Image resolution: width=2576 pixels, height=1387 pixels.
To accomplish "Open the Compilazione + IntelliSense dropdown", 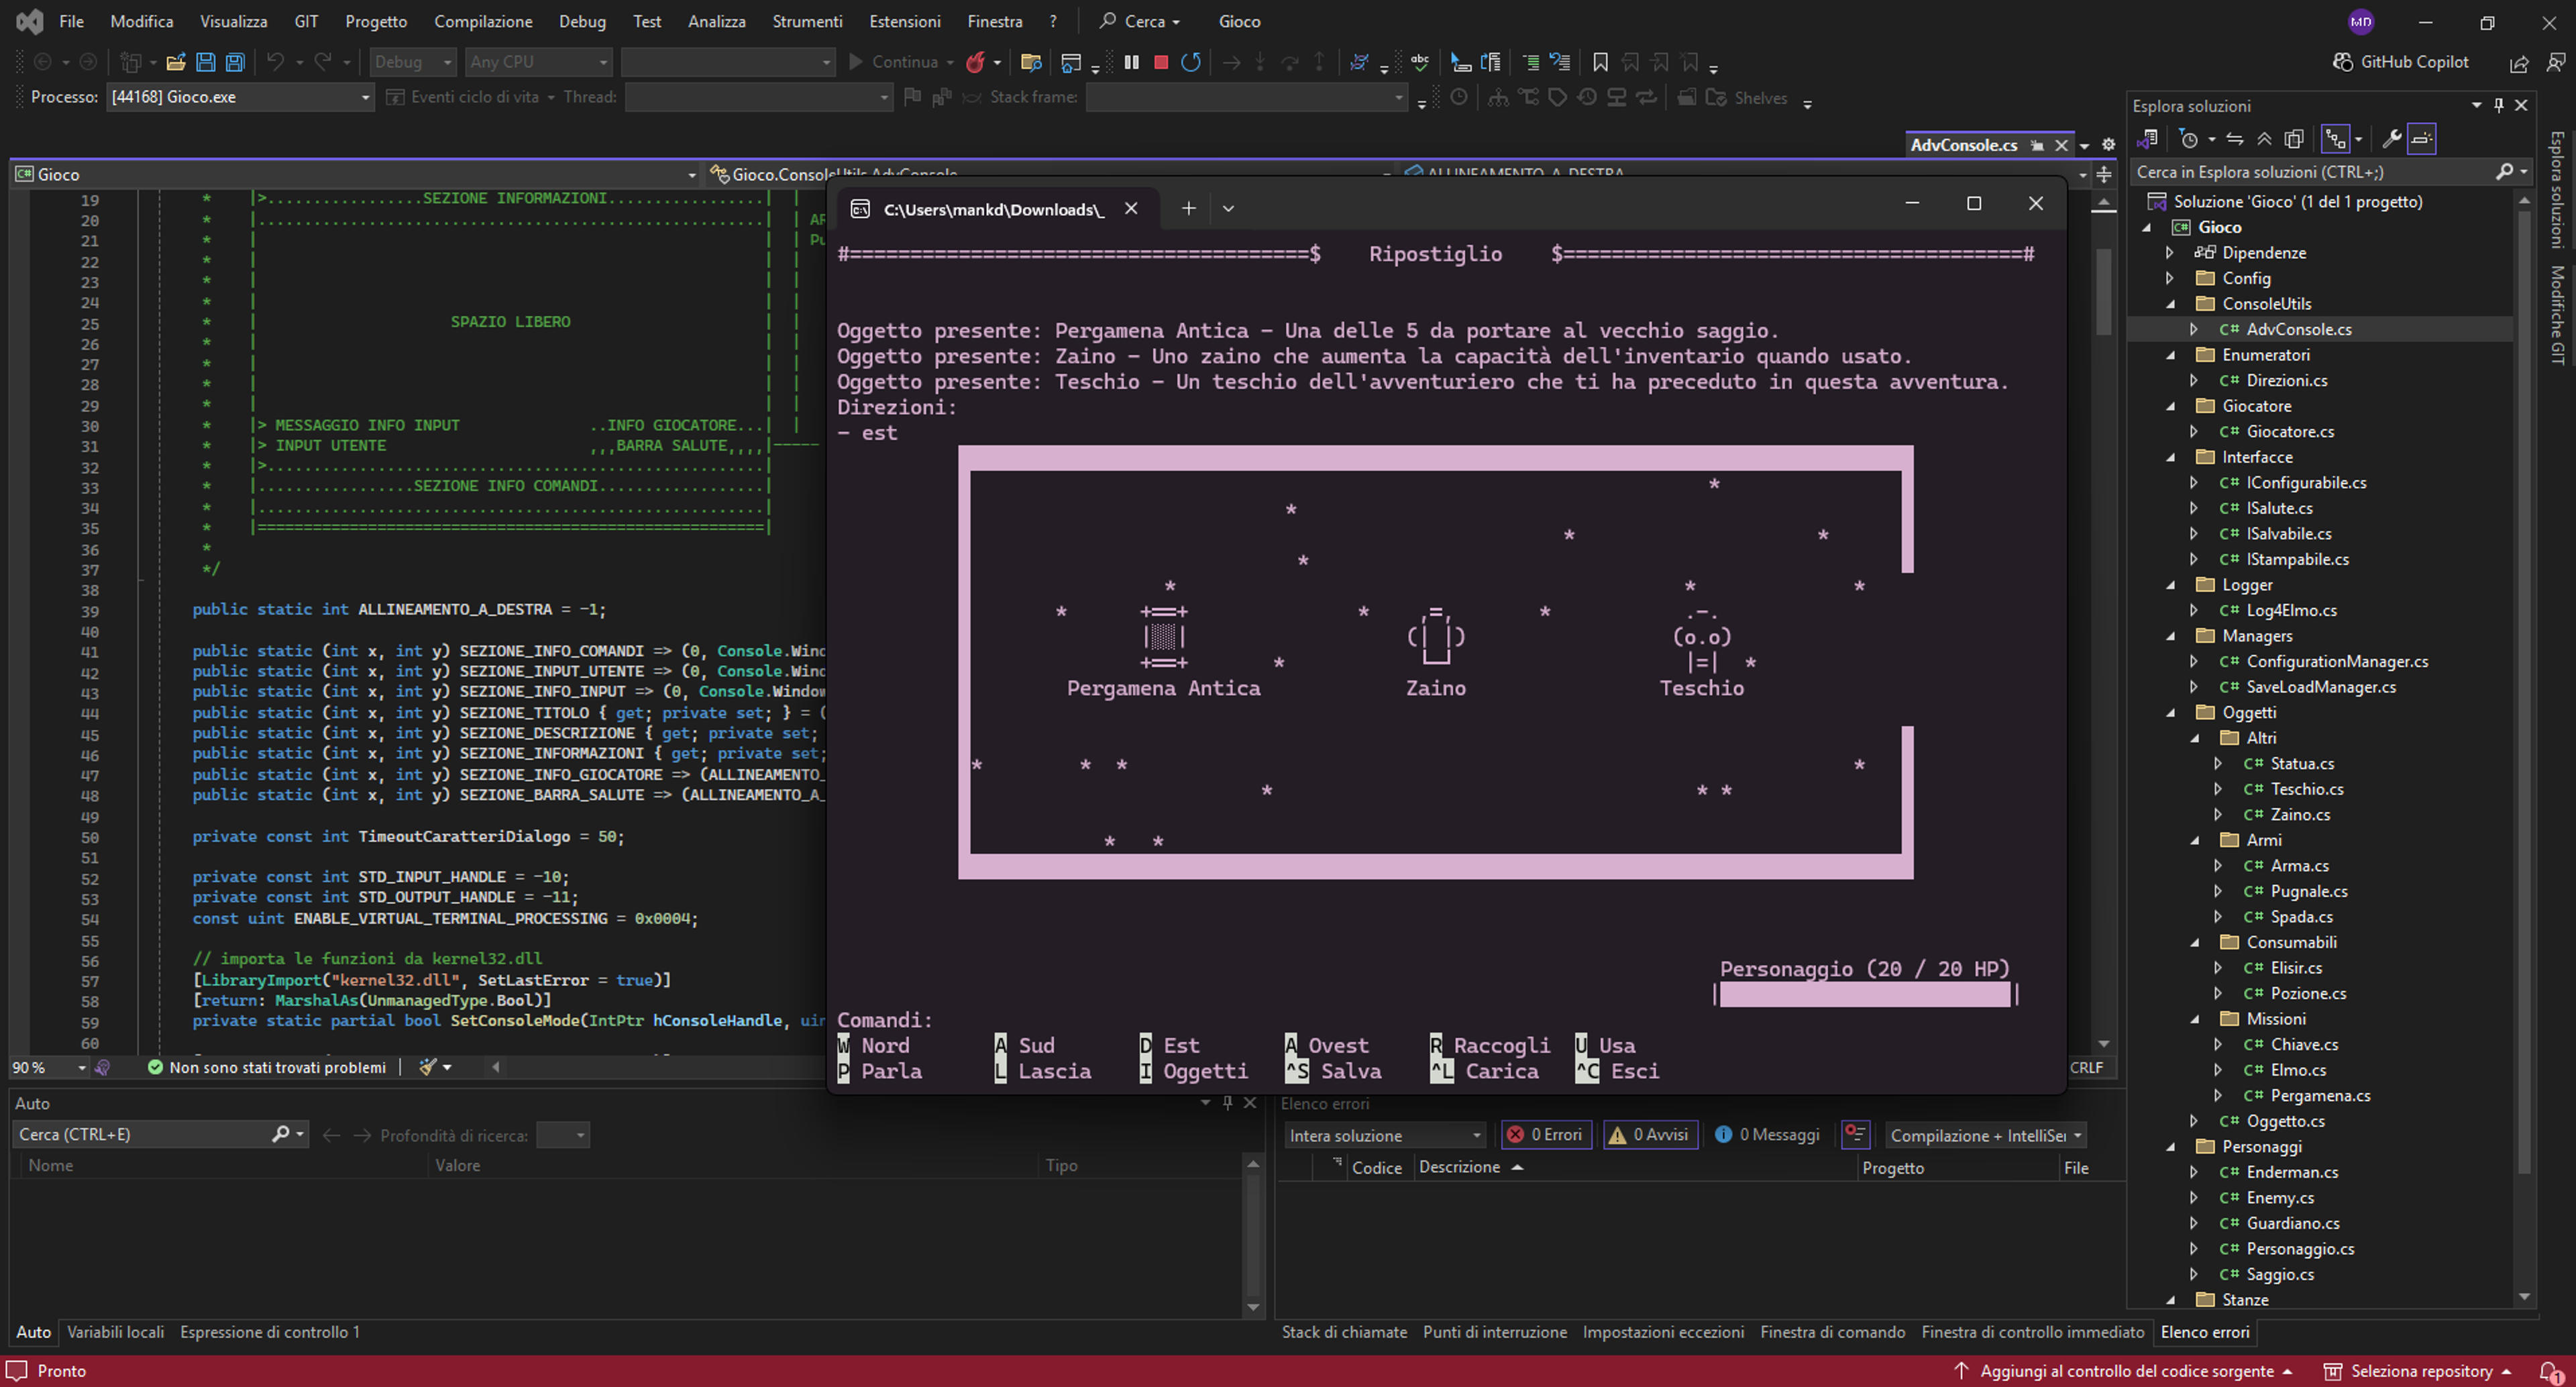I will [x=1986, y=1135].
